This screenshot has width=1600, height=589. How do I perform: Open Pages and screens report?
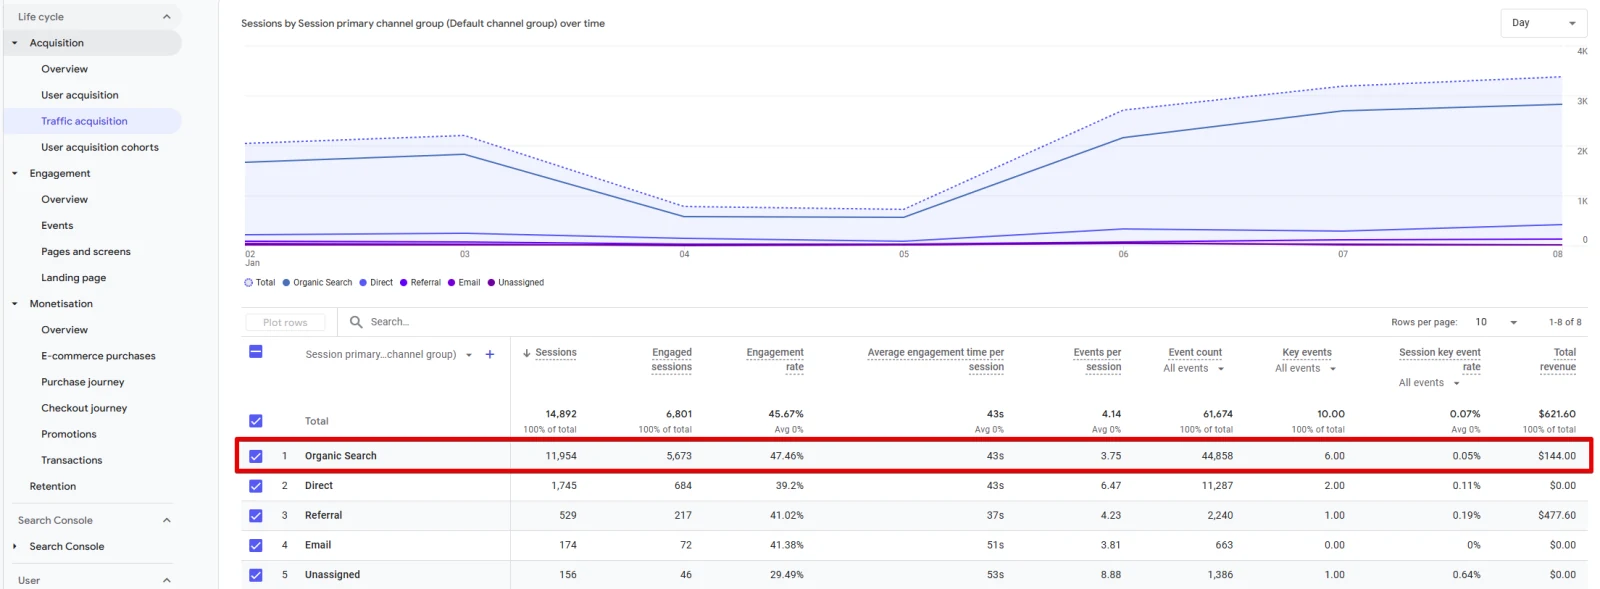[x=86, y=252]
